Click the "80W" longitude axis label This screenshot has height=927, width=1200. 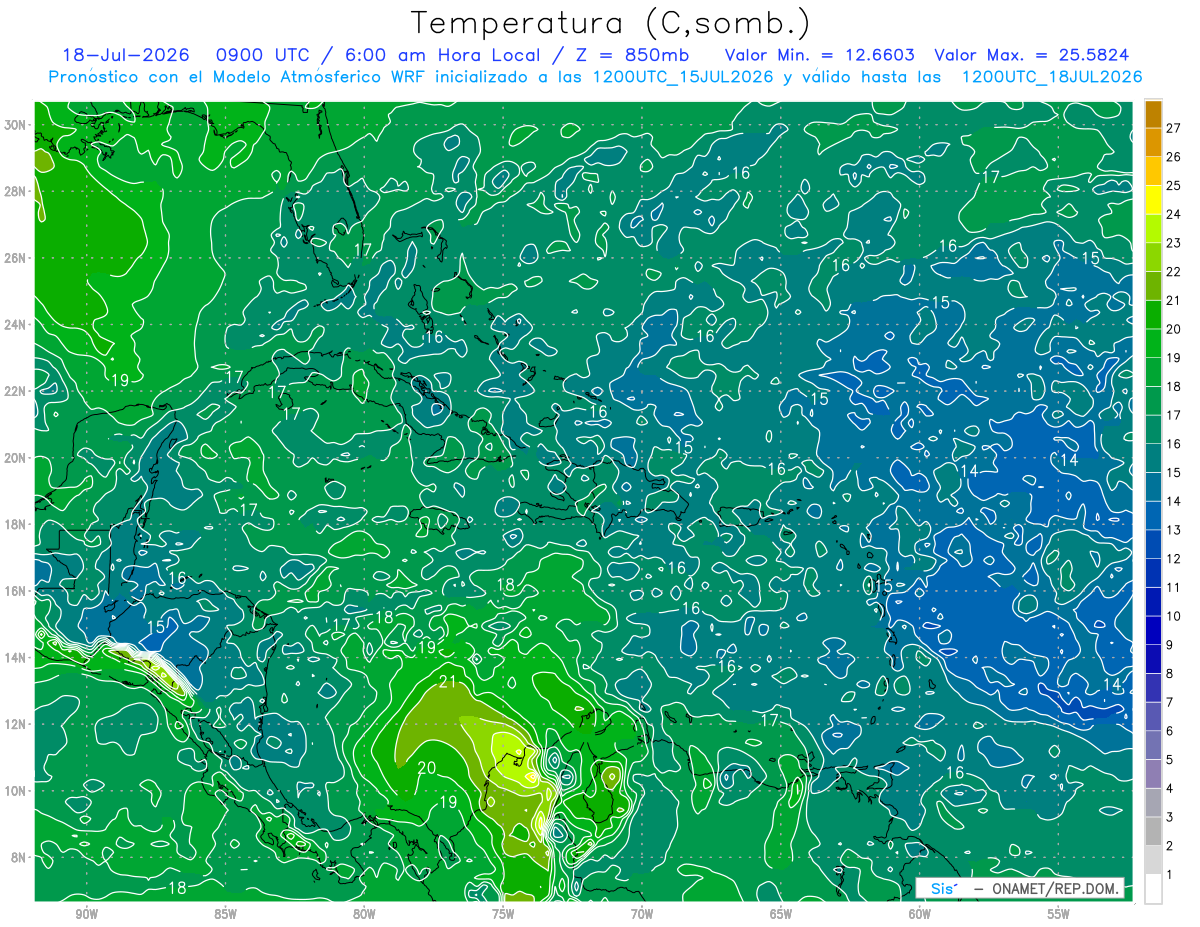(364, 914)
